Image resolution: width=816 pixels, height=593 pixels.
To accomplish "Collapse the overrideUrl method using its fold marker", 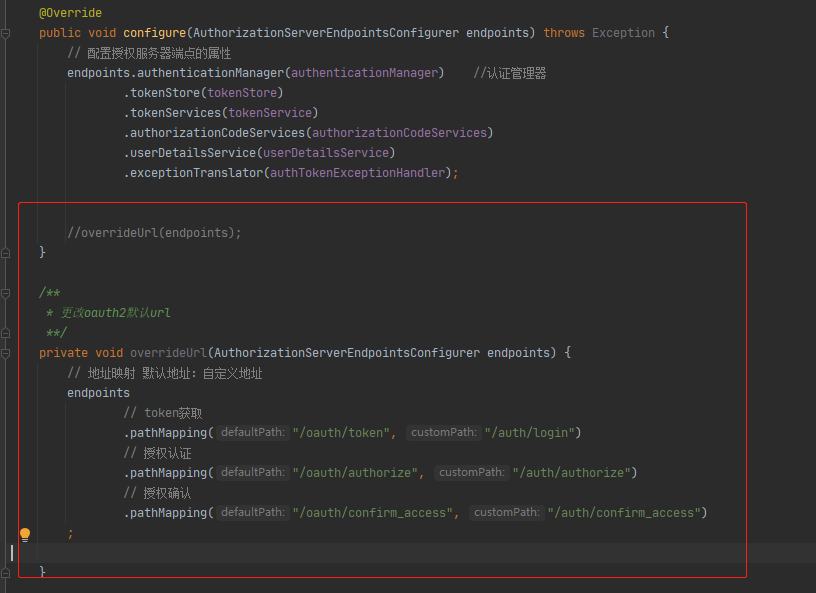I will (x=6, y=353).
